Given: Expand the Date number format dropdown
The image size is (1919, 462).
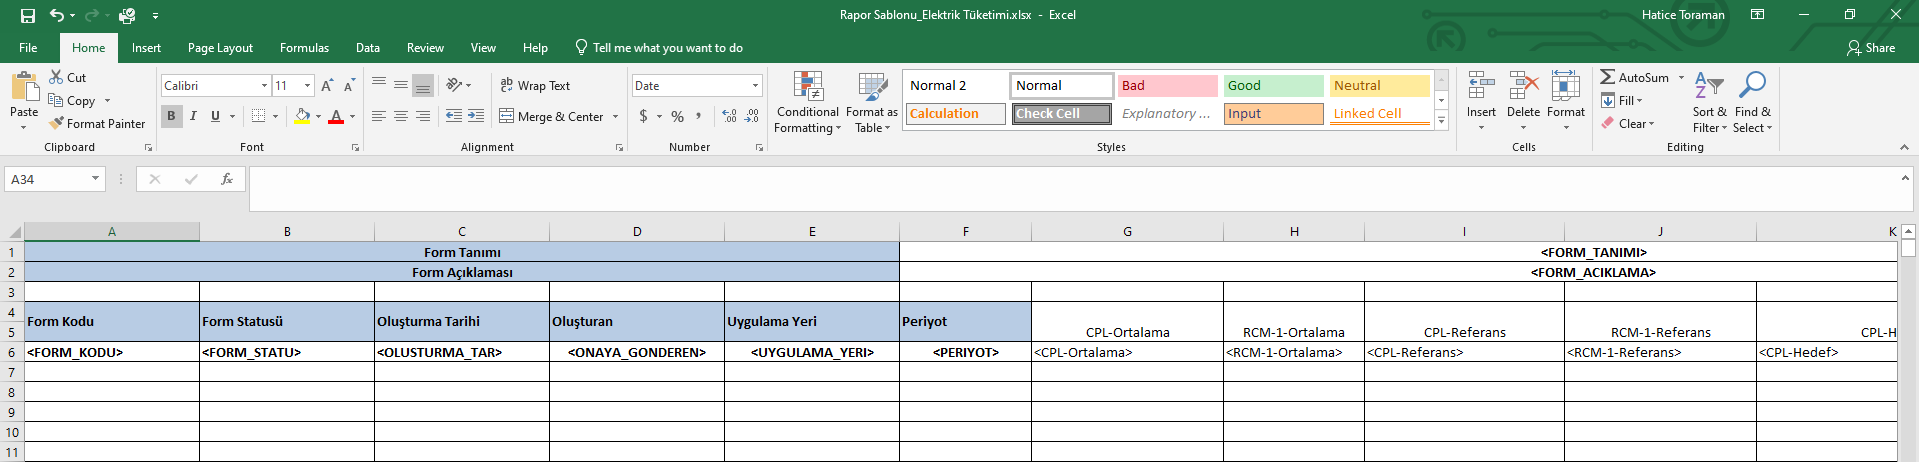Looking at the screenshot, I should click(x=755, y=86).
